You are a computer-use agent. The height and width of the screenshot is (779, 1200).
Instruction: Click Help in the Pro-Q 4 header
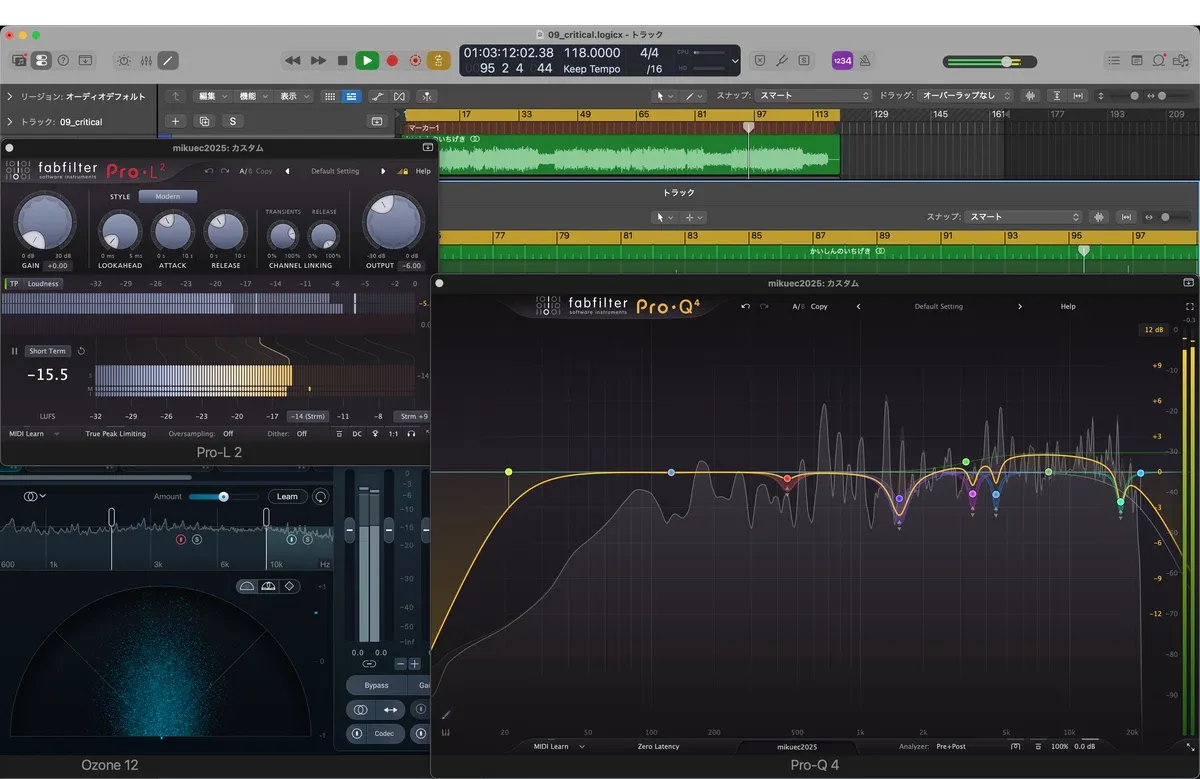1068,307
